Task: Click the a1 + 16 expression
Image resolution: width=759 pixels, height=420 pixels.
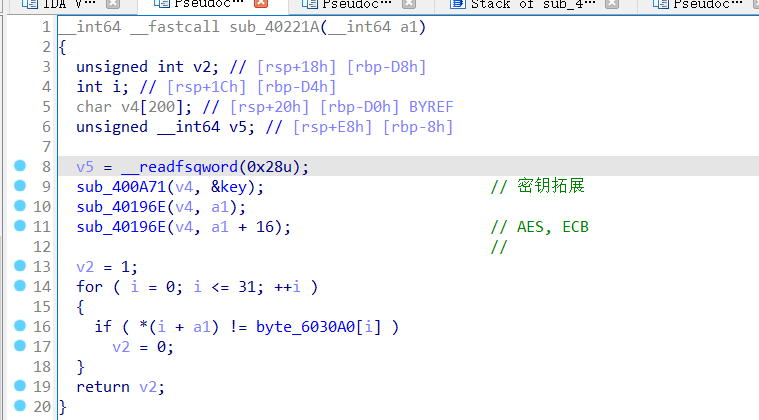Action: (x=242, y=227)
